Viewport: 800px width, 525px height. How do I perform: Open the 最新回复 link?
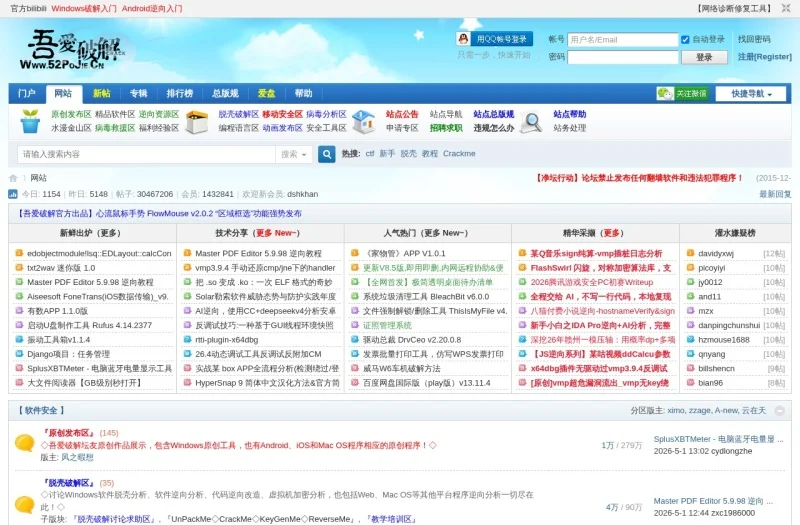775,194
